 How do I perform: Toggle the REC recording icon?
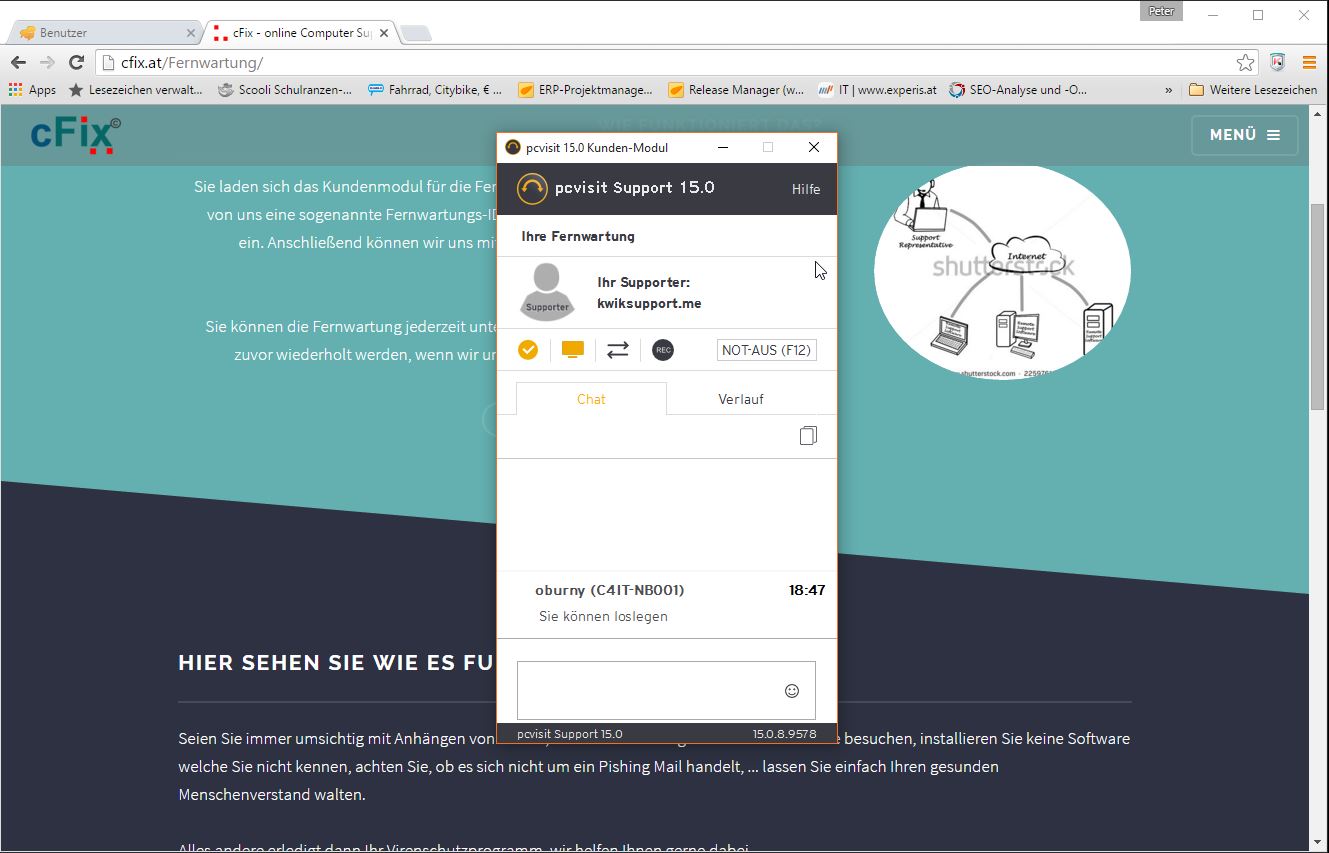[662, 350]
